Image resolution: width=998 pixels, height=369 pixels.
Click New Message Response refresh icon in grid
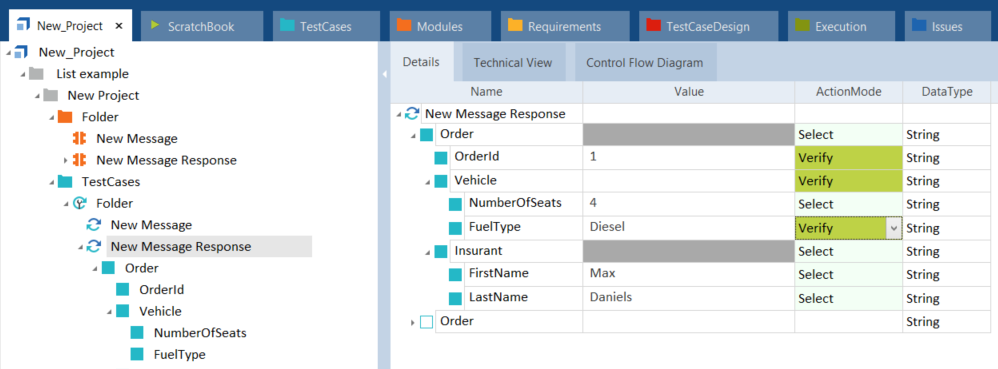(412, 114)
